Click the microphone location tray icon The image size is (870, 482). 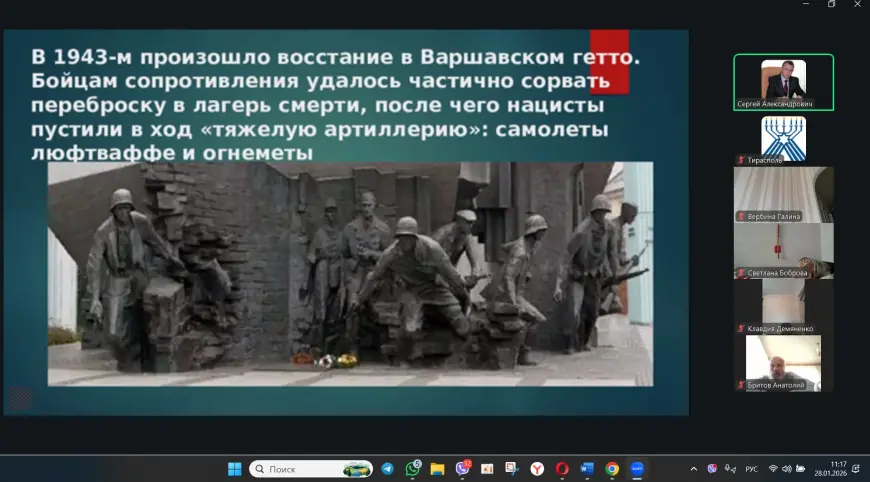point(730,469)
